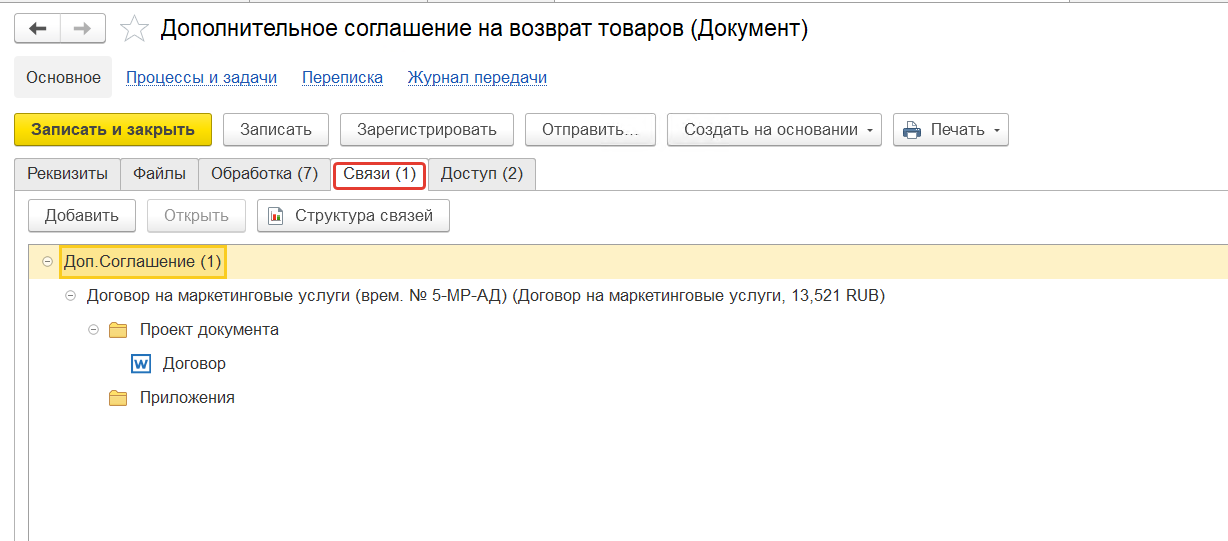1228x541 pixels.
Task: Switch to the Файлы tab
Action: [159, 174]
